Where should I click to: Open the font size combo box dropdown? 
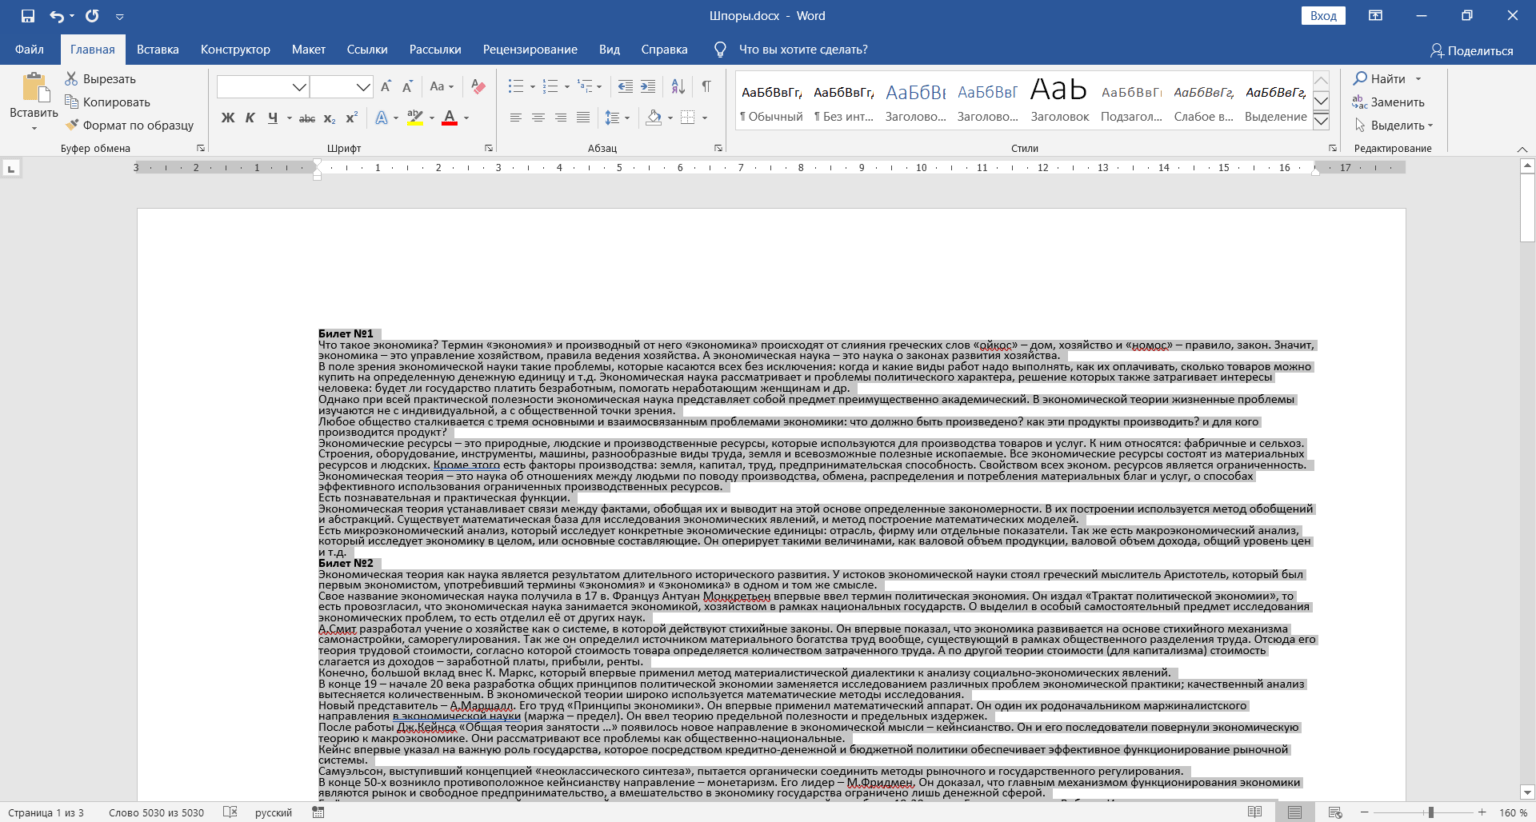(x=363, y=87)
